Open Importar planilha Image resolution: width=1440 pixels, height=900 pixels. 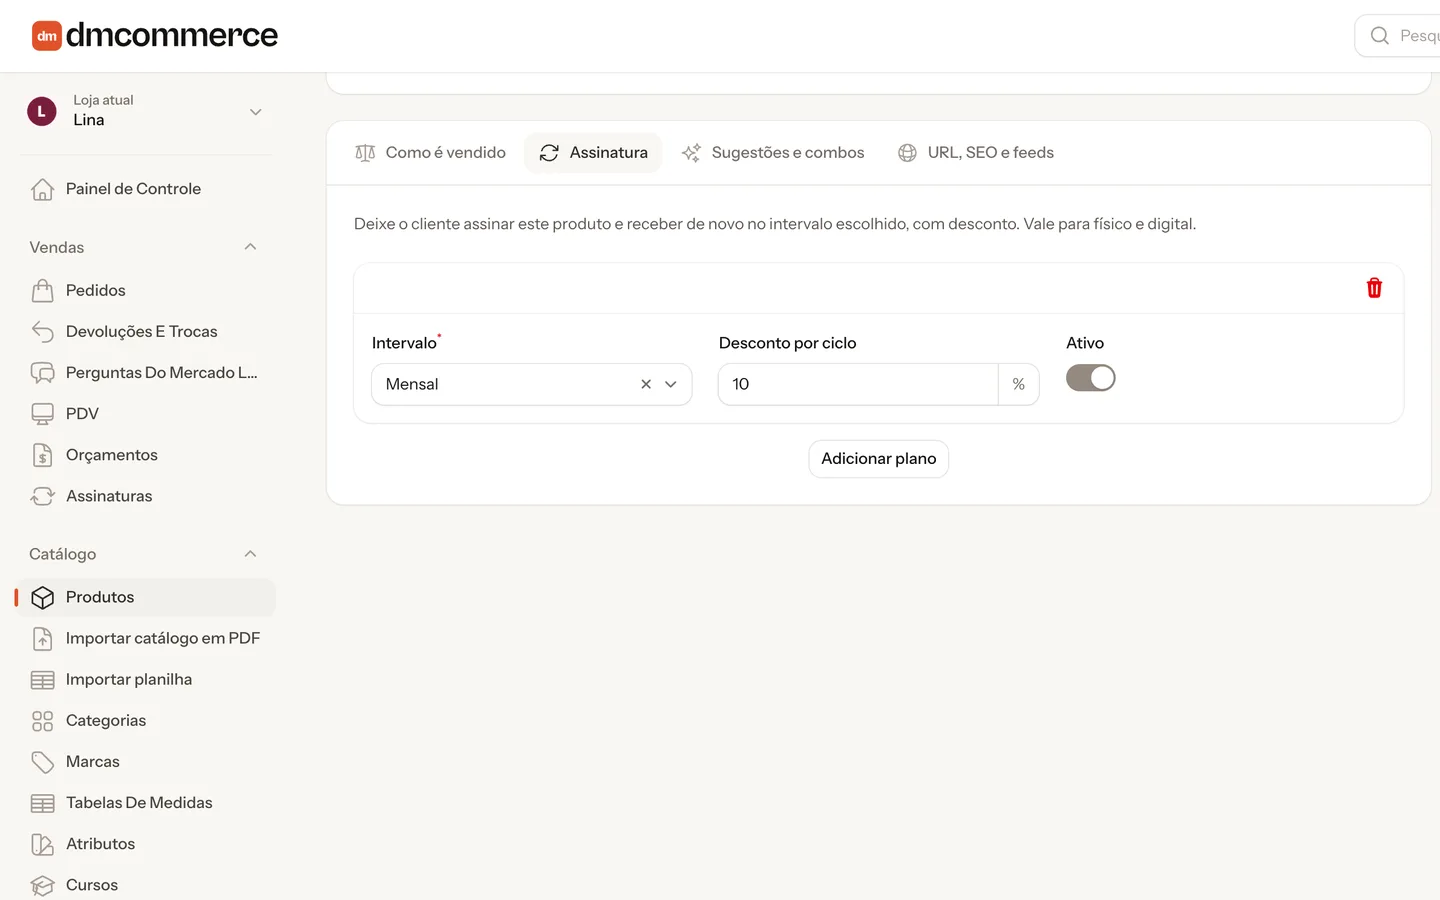click(x=146, y=680)
